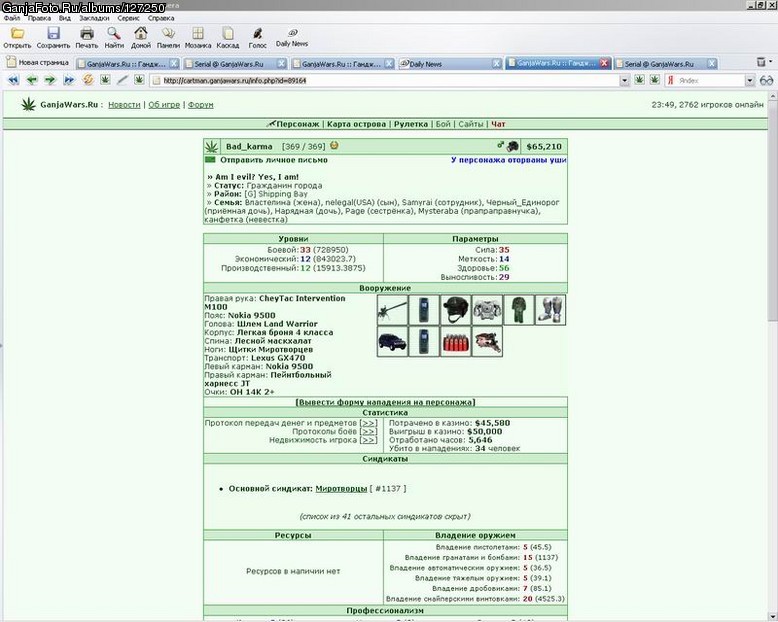This screenshot has height=622, width=778.
Task: Expand the address bar history dropdown
Action: 625,80
